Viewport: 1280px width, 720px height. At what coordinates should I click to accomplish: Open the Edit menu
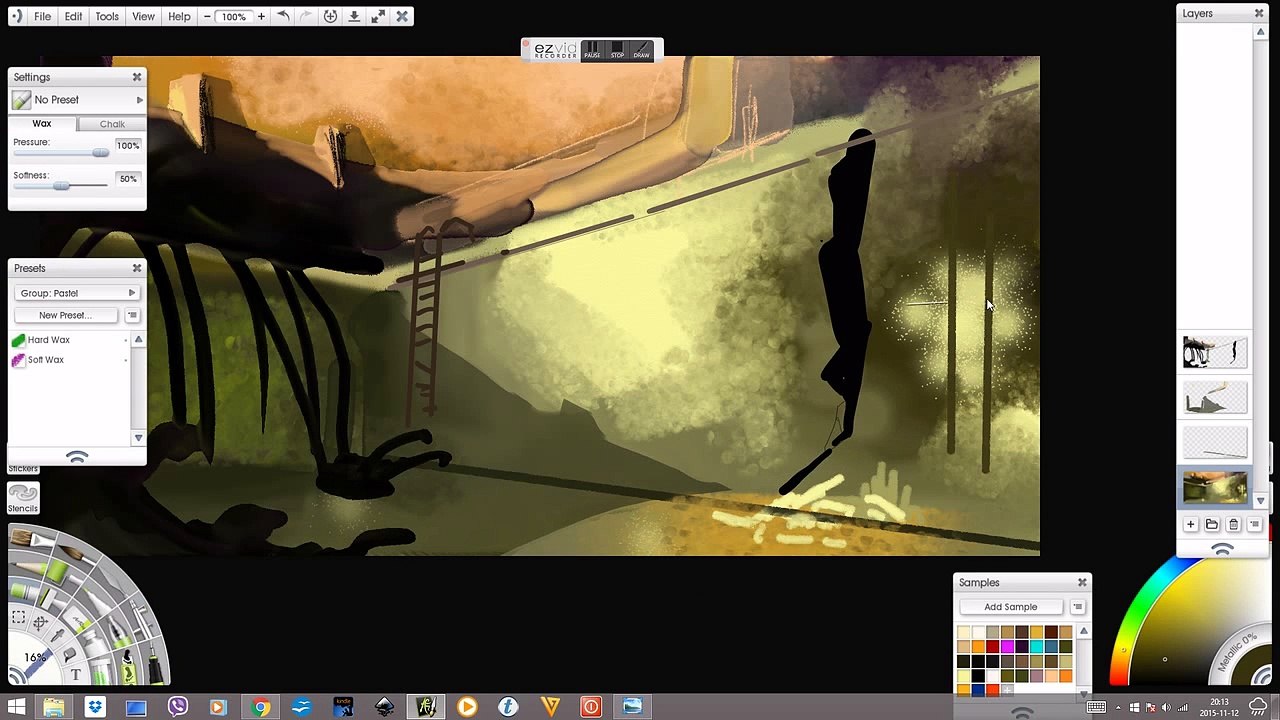pyautogui.click(x=73, y=16)
